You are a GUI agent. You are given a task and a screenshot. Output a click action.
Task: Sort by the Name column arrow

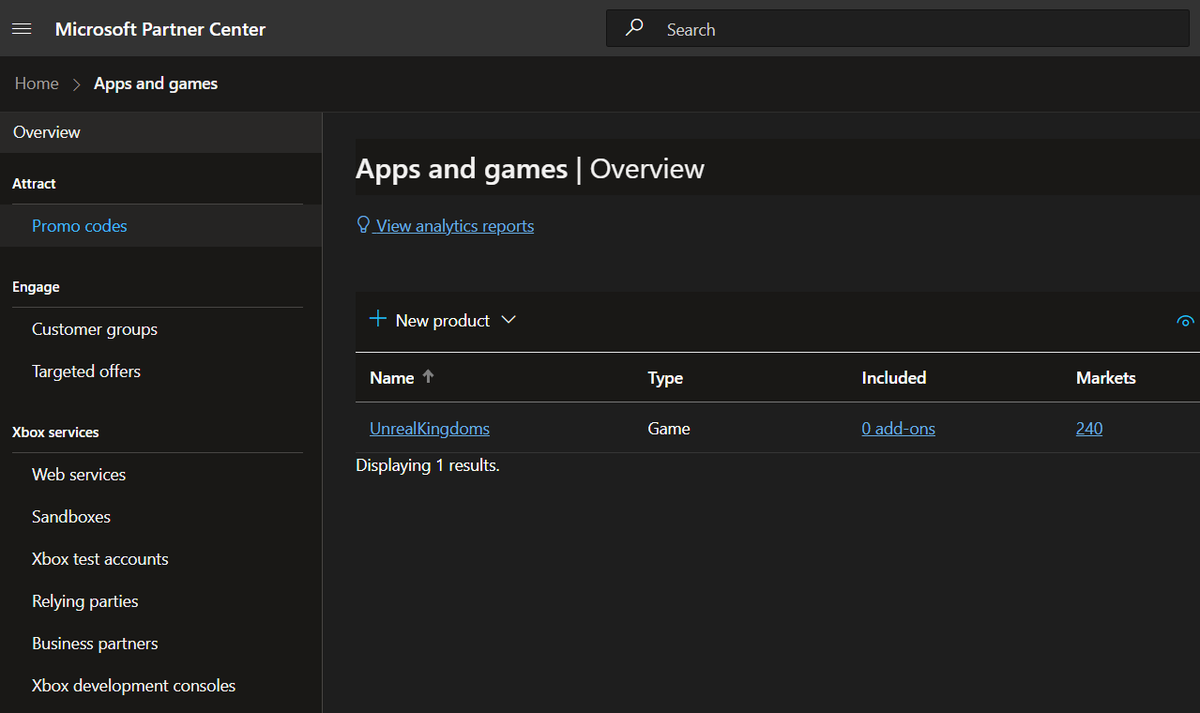point(428,377)
